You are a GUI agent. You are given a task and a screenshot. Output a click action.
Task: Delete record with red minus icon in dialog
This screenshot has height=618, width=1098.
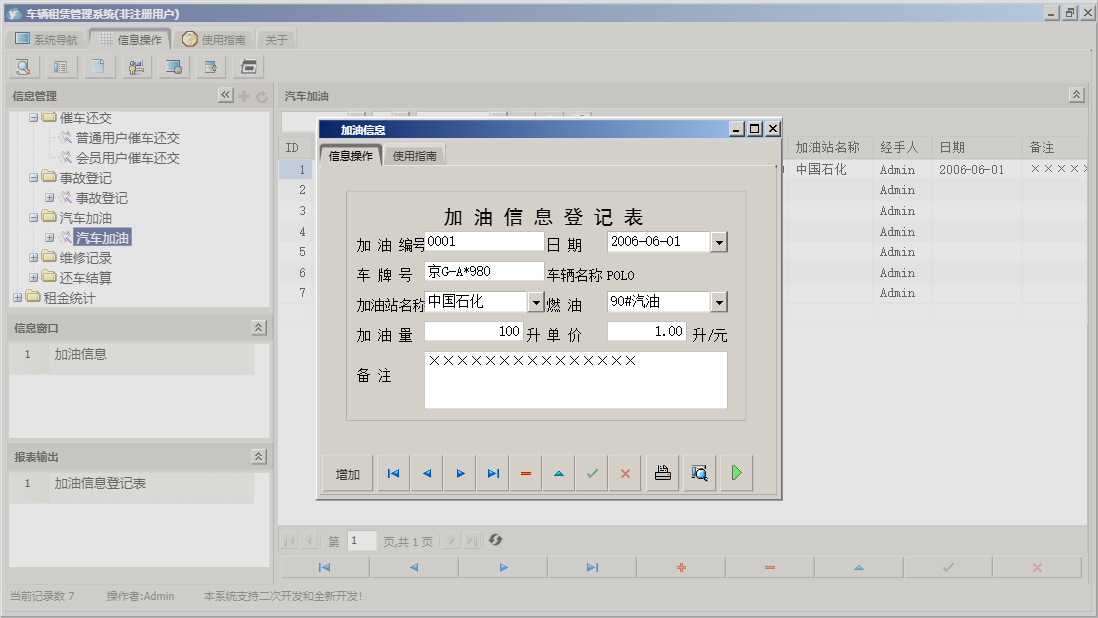526,474
